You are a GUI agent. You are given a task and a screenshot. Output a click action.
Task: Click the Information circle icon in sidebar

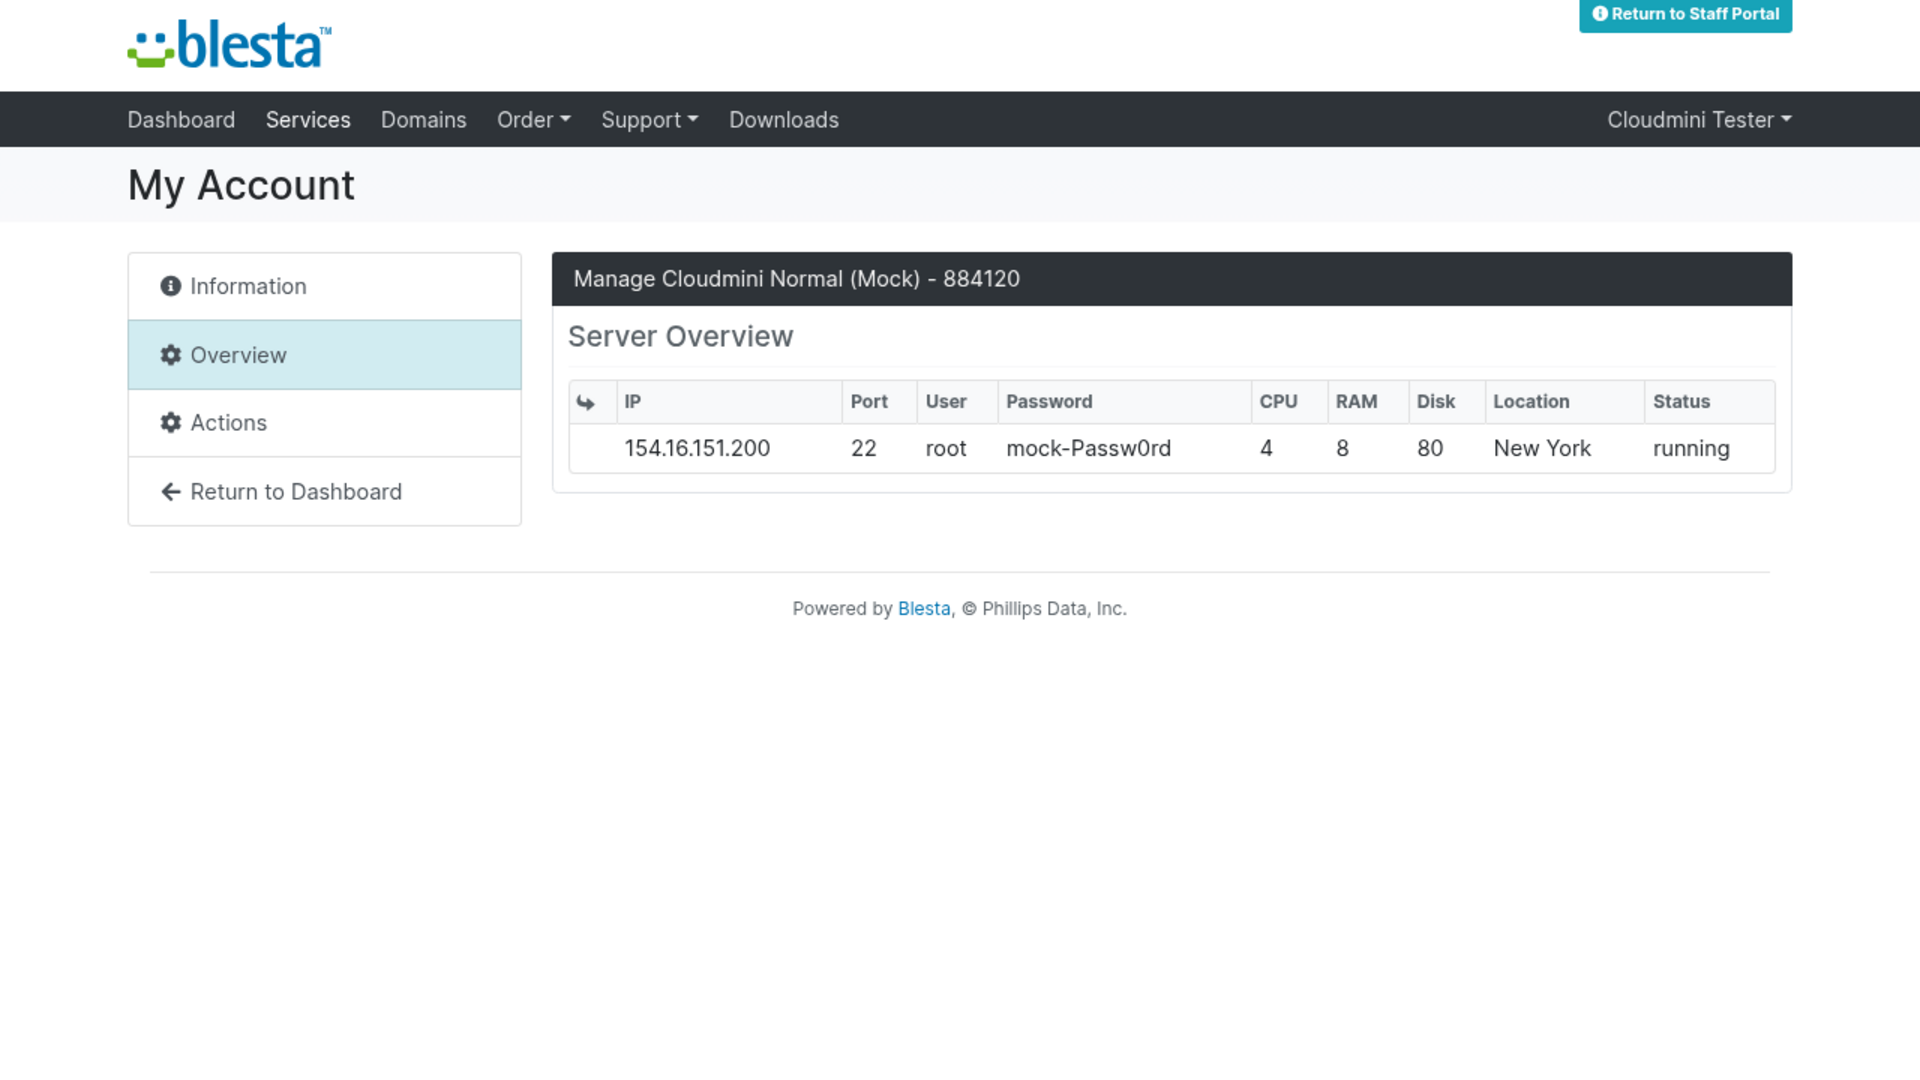[x=171, y=286]
